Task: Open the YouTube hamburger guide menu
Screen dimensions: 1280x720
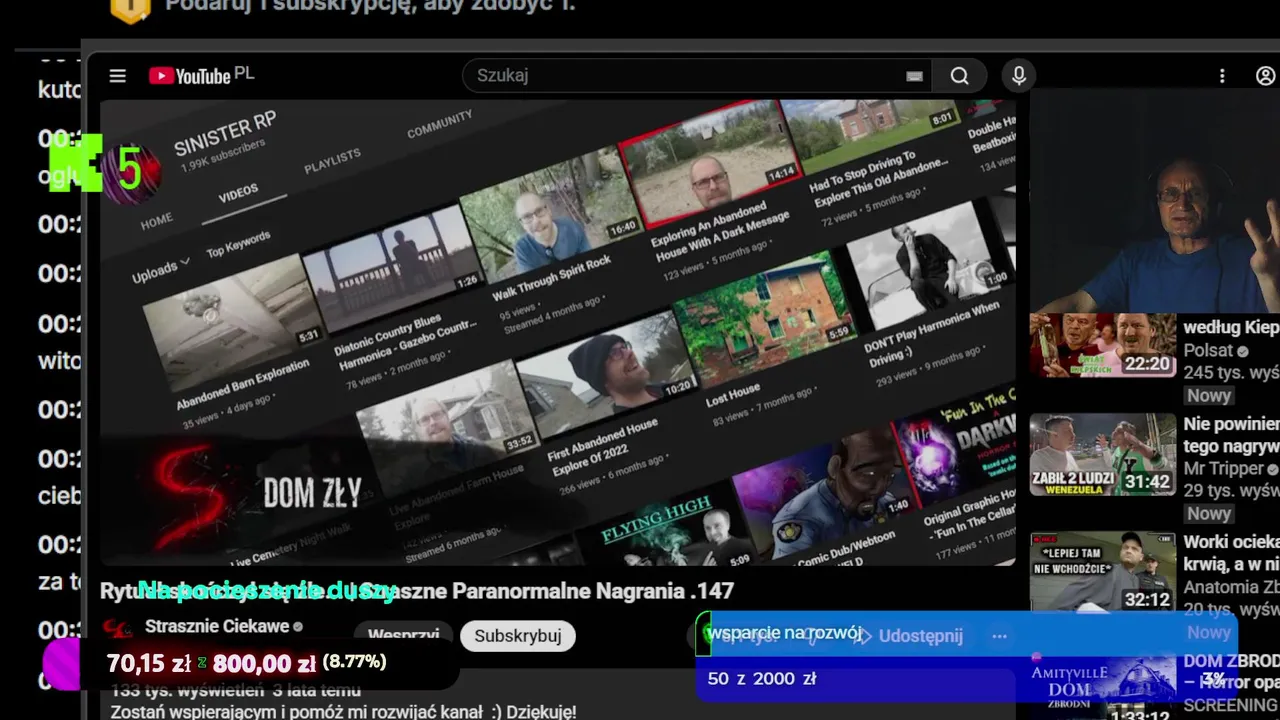Action: (x=118, y=76)
